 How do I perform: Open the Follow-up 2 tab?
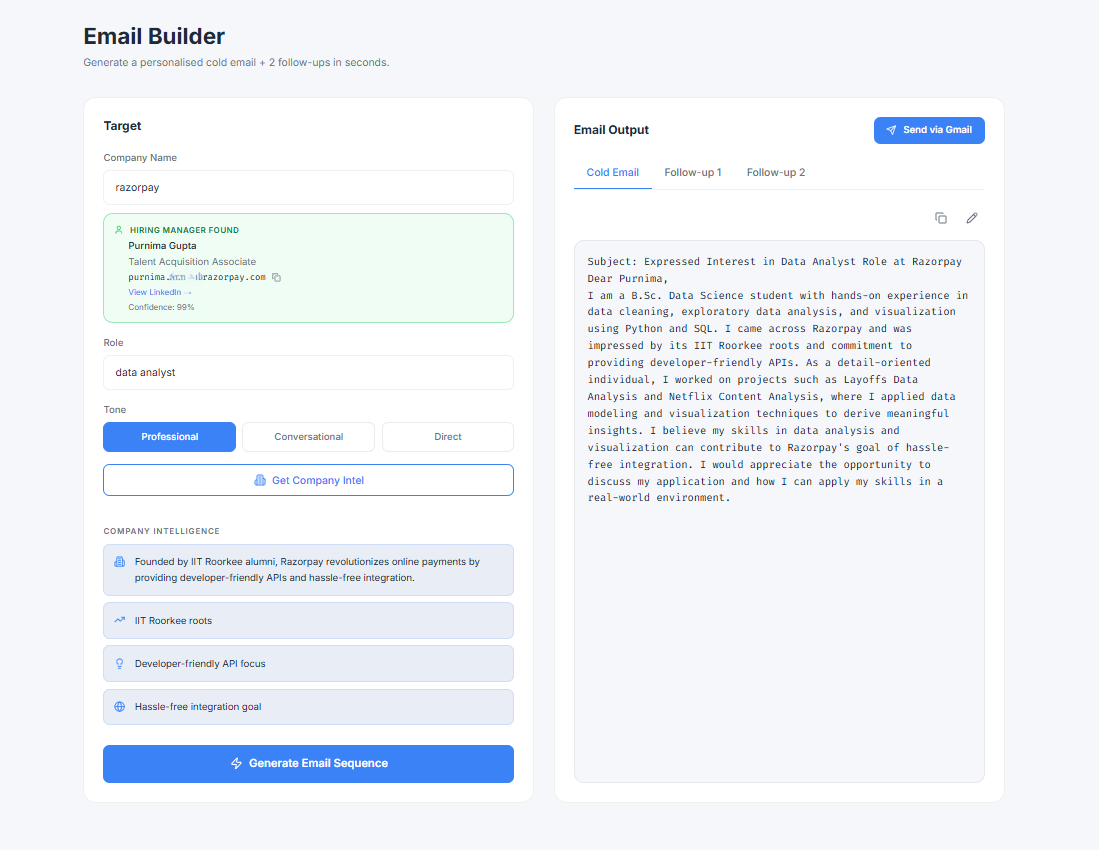point(776,172)
